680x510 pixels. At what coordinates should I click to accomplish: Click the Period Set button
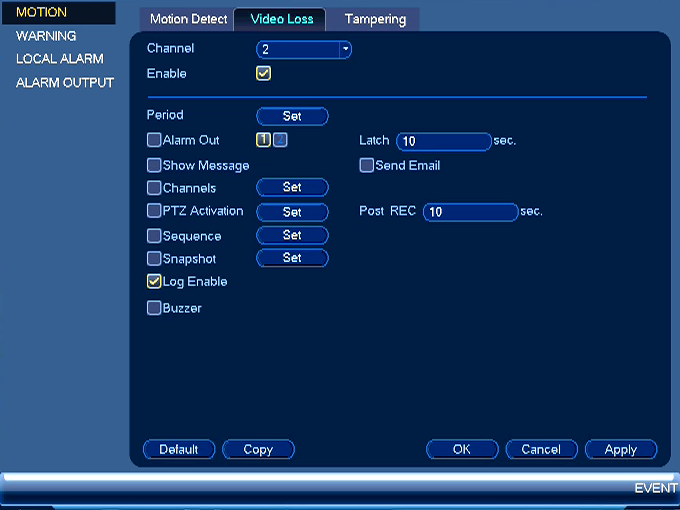(292, 116)
